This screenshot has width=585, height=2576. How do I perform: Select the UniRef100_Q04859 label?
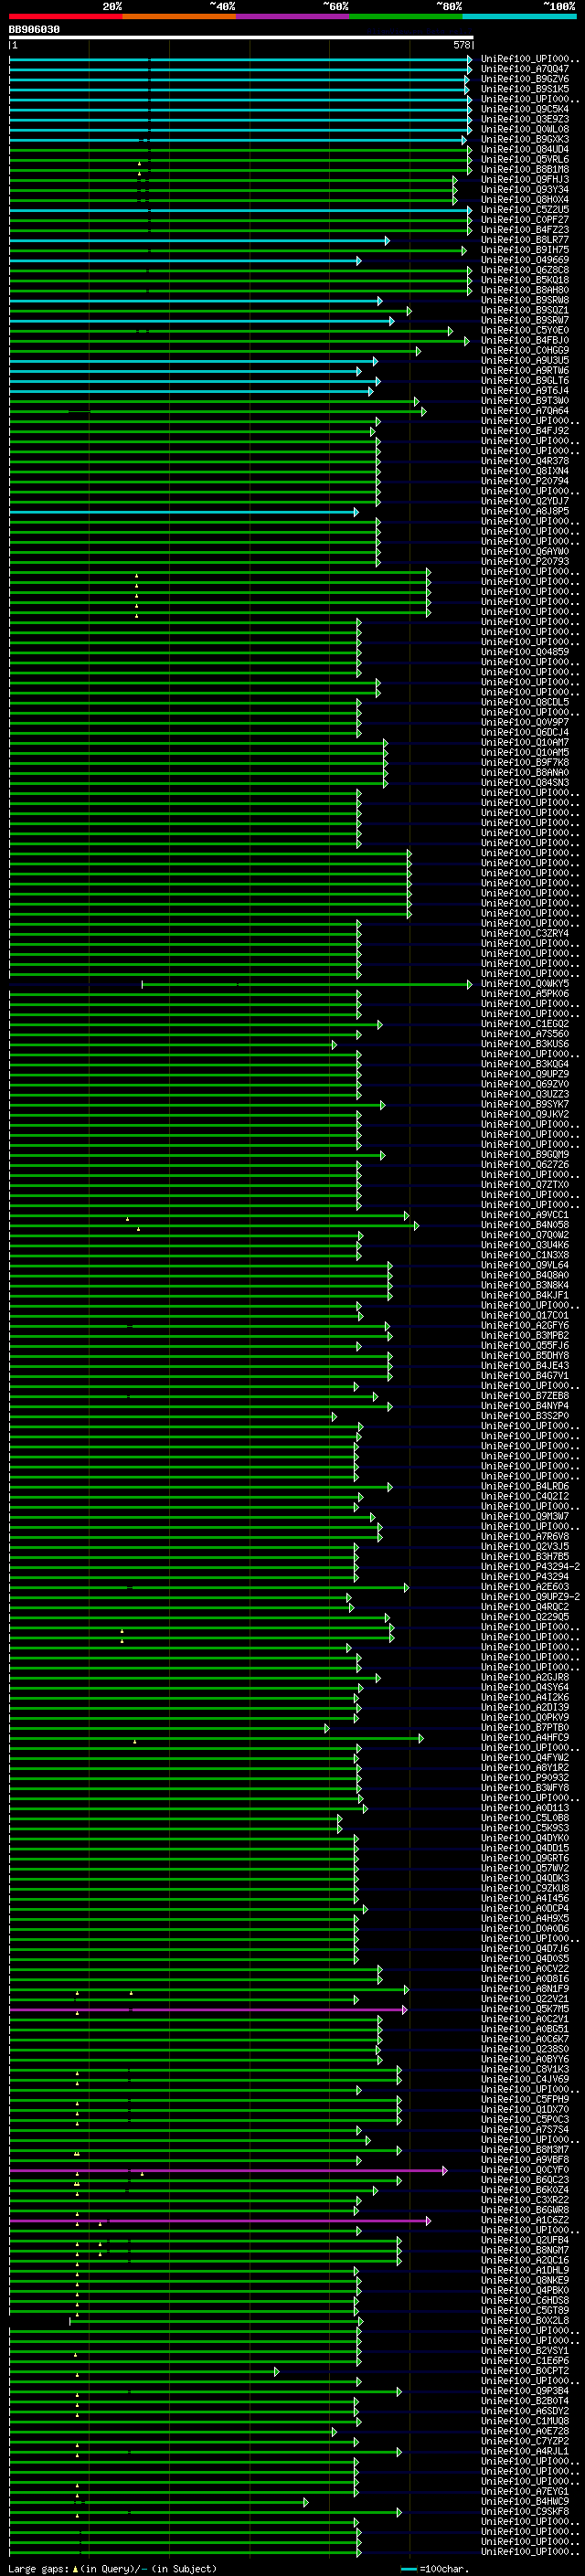[x=525, y=652]
